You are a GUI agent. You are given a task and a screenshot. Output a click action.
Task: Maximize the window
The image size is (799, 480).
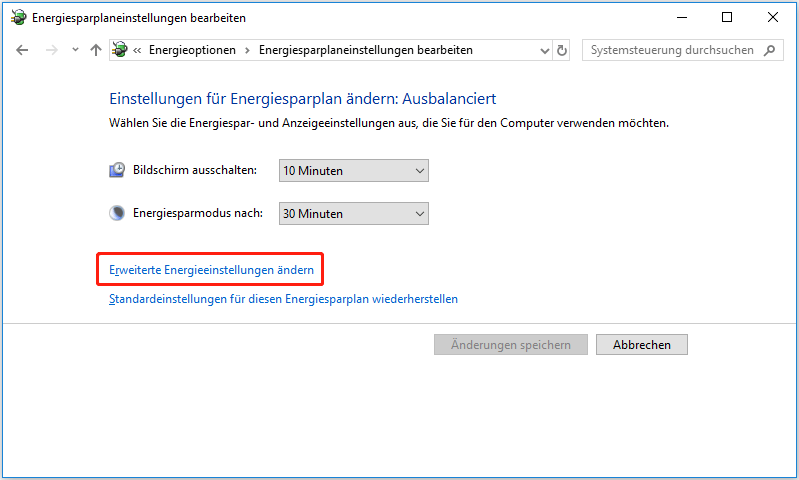point(727,17)
